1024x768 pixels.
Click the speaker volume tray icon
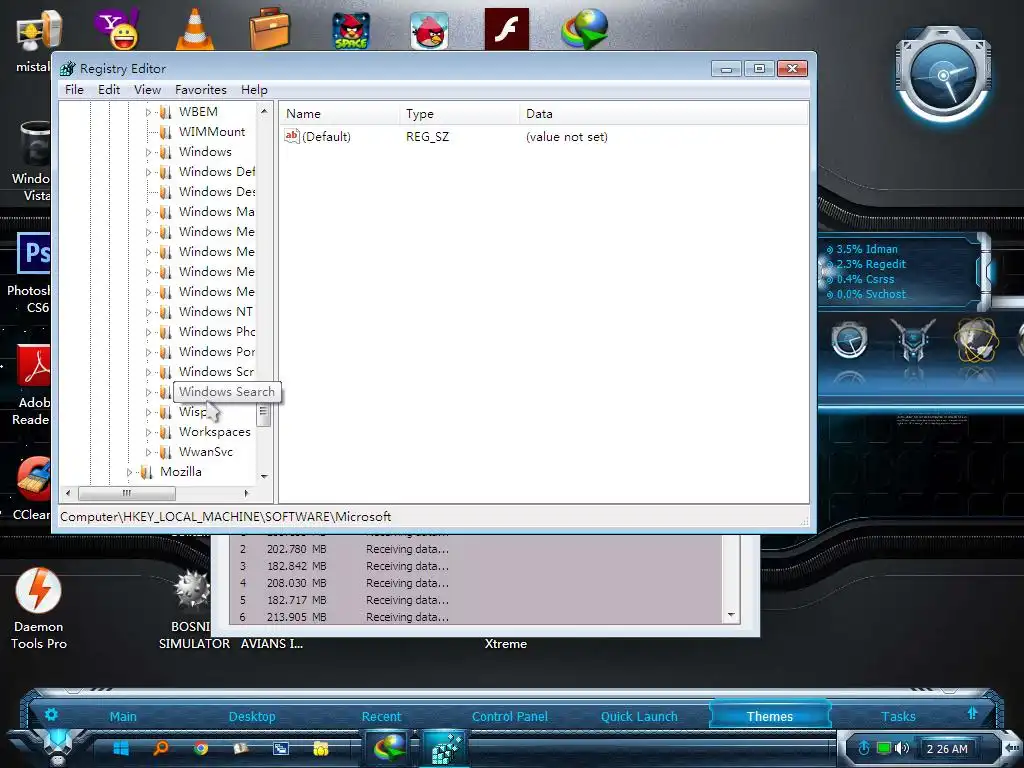click(x=902, y=748)
